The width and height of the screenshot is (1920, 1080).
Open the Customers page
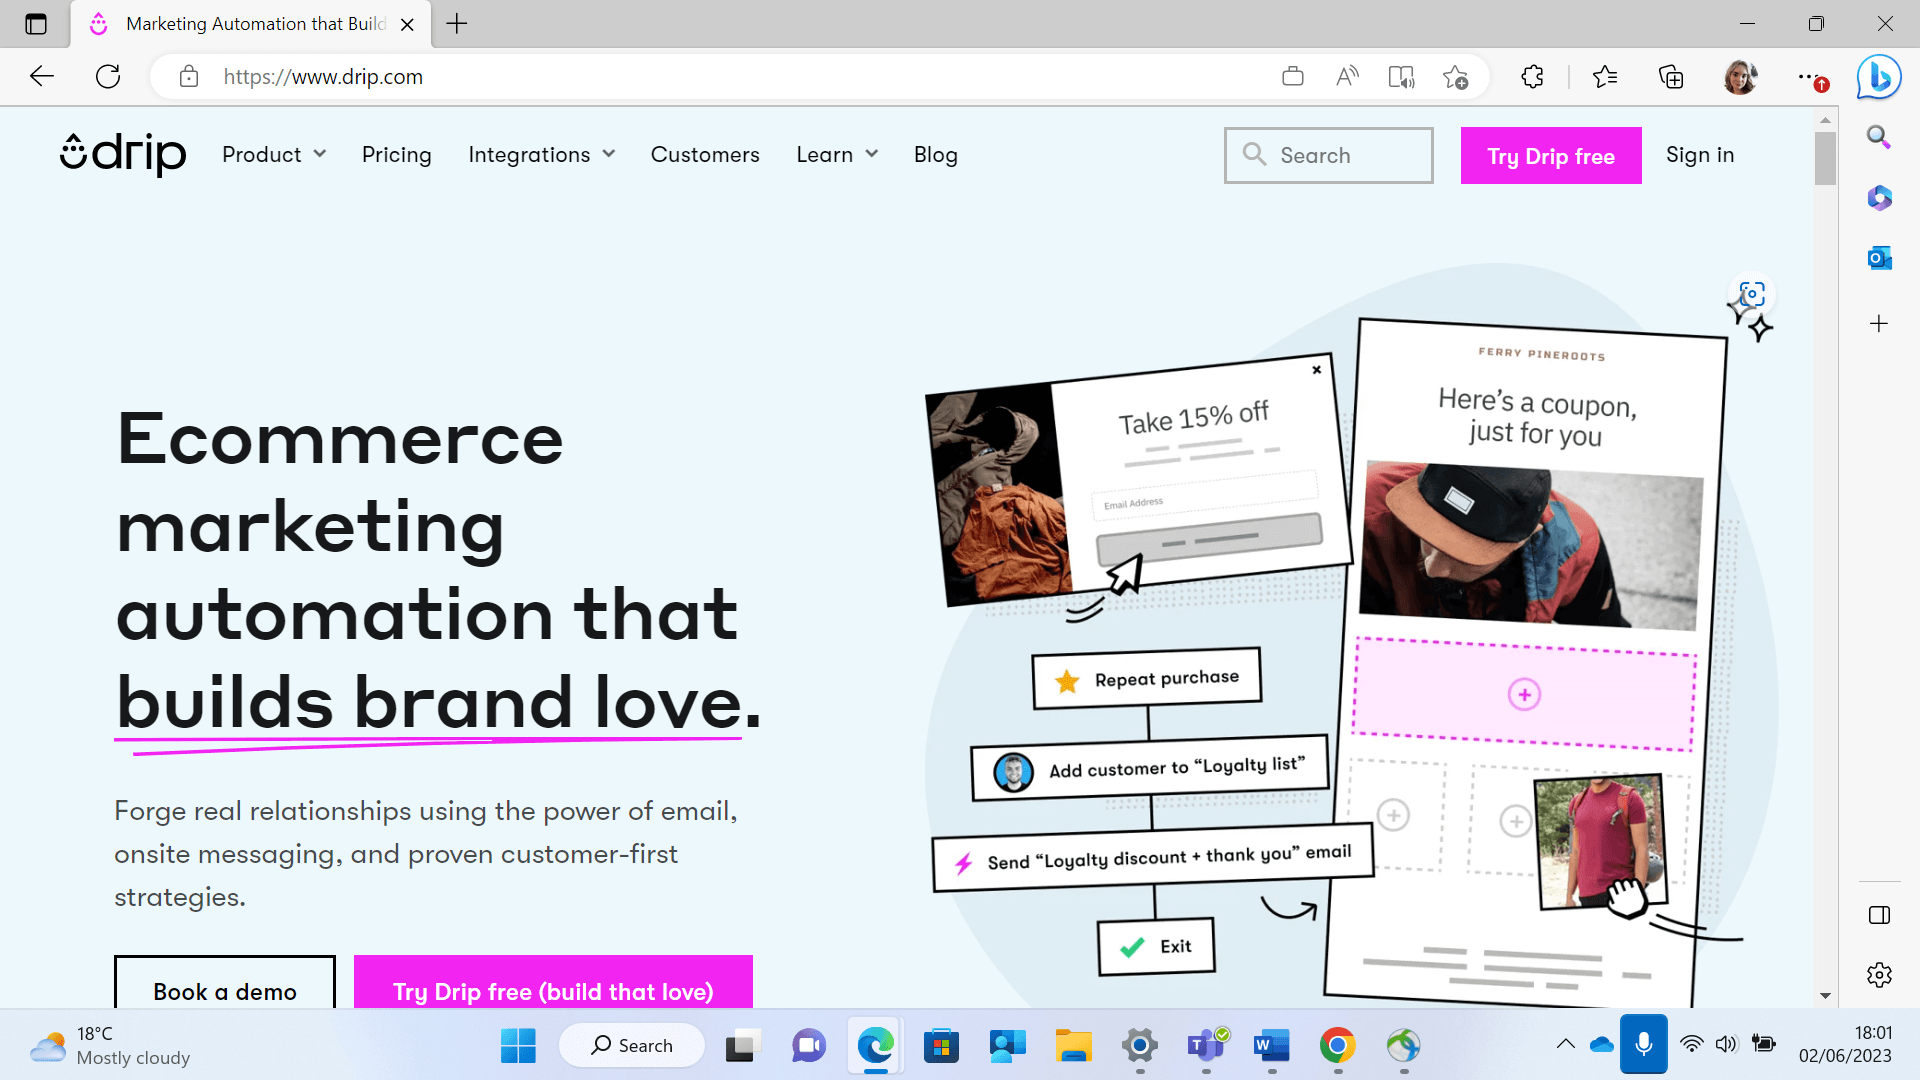pyautogui.click(x=705, y=155)
